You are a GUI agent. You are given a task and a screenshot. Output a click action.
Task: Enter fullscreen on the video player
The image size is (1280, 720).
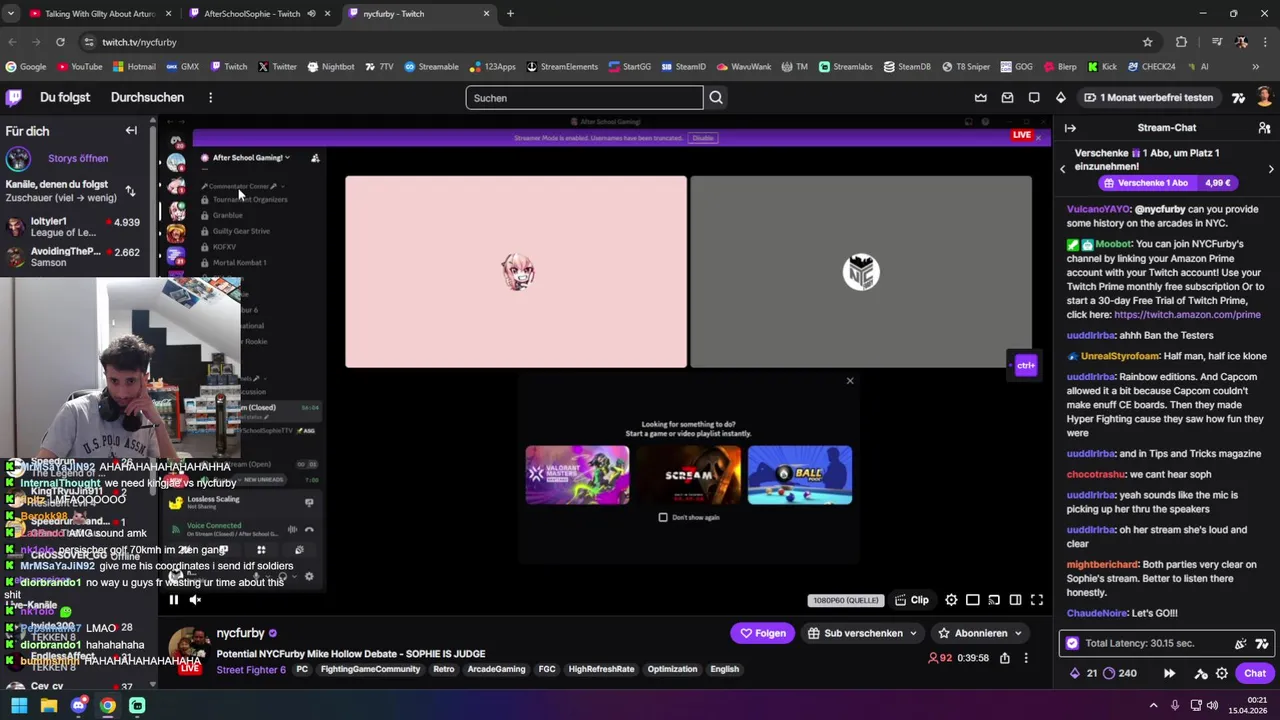point(1037,600)
